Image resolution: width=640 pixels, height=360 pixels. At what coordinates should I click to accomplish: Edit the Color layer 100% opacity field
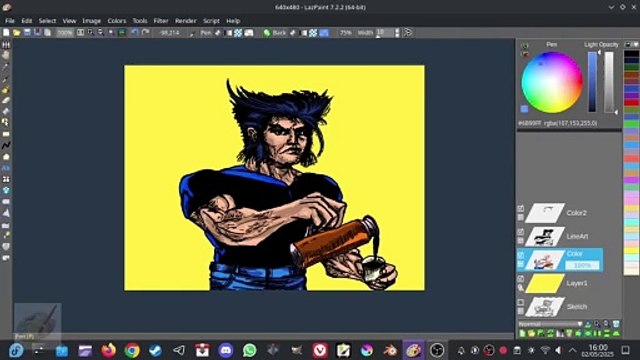(582, 265)
